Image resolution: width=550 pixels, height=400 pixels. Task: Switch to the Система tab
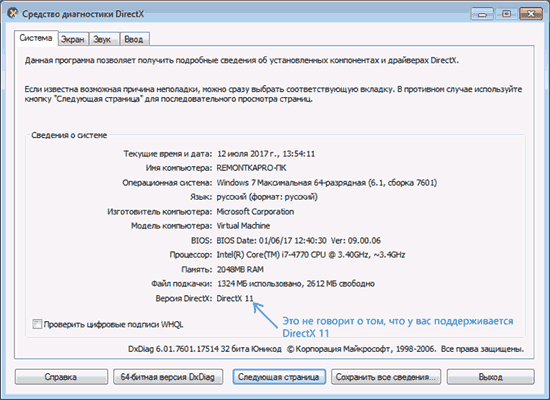pyautogui.click(x=36, y=38)
